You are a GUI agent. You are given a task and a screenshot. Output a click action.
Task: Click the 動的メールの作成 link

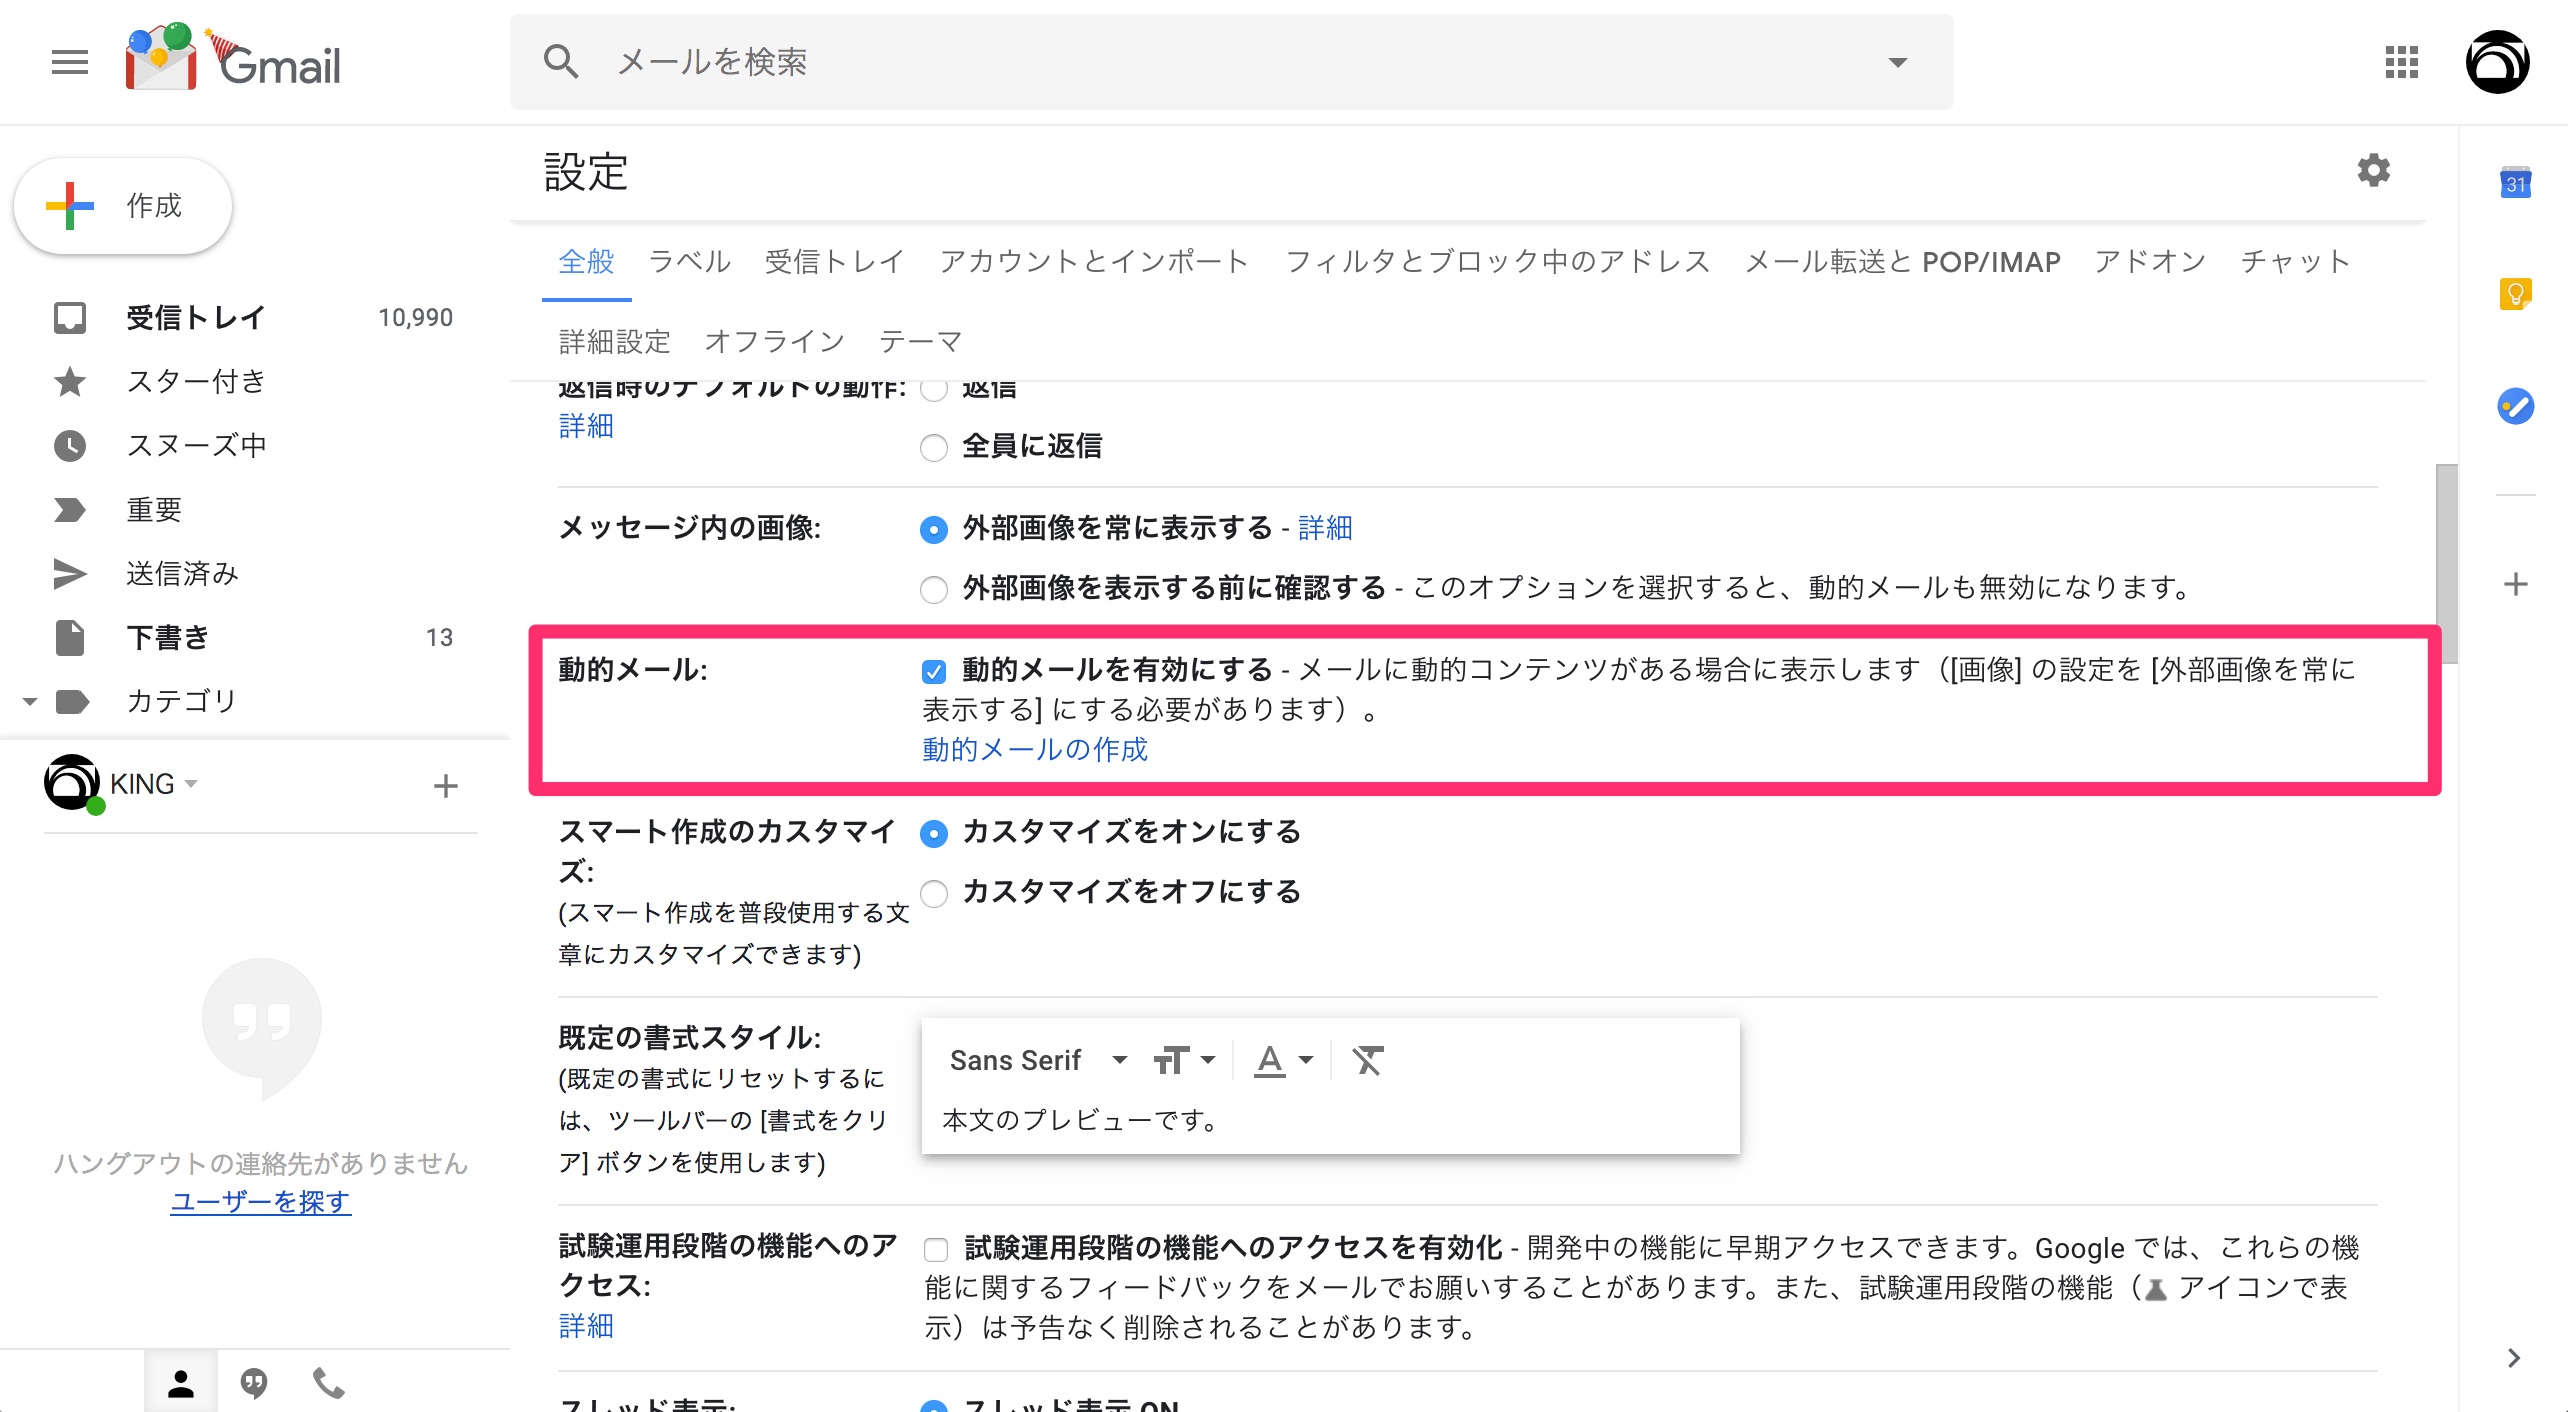pos(1034,750)
